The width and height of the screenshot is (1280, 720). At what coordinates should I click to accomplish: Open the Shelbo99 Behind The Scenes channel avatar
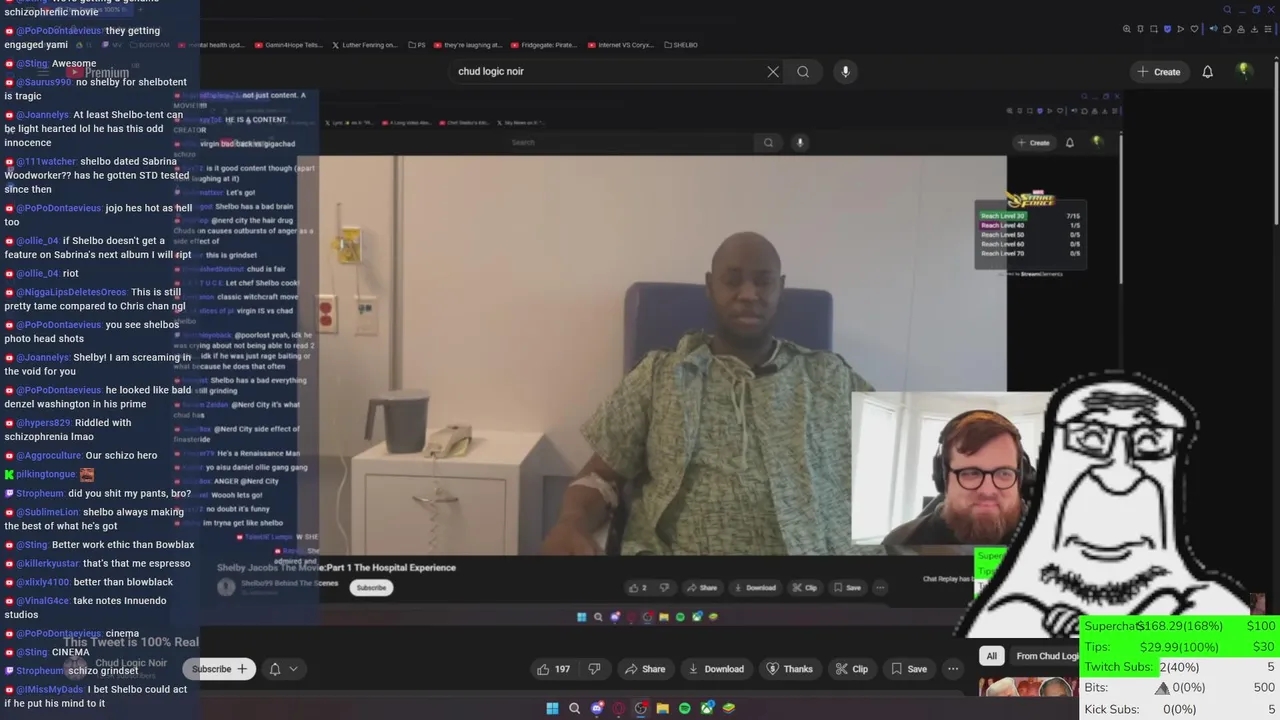[226, 587]
